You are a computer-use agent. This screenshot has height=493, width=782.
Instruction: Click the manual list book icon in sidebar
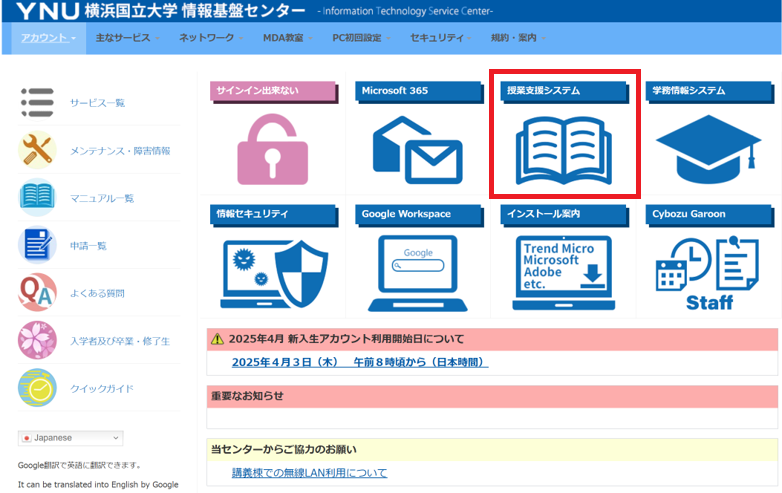pos(37,197)
